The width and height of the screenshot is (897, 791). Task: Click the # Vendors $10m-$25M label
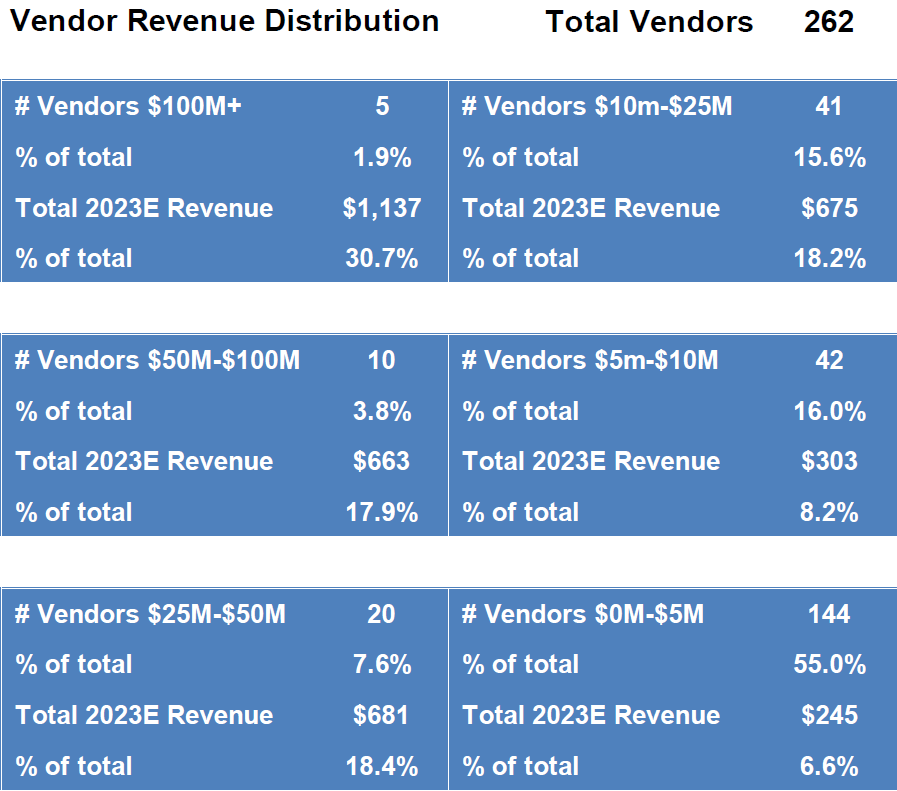[x=596, y=106]
